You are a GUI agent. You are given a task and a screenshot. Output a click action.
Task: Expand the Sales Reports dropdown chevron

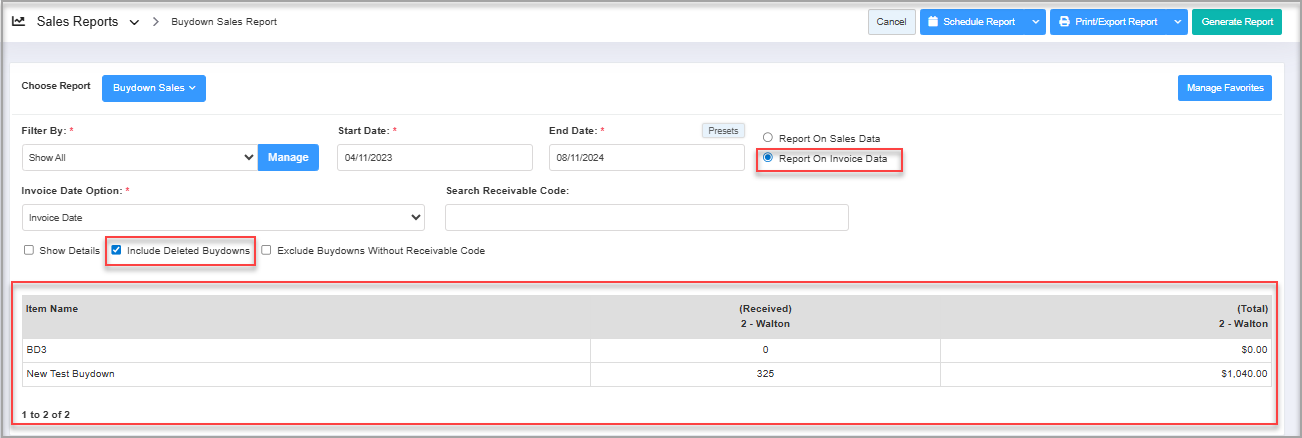click(x=134, y=22)
